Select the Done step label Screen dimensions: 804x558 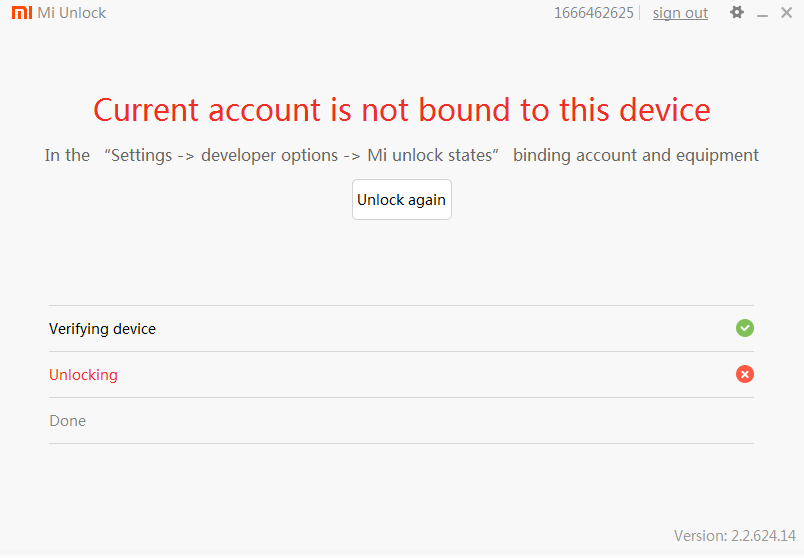click(67, 421)
